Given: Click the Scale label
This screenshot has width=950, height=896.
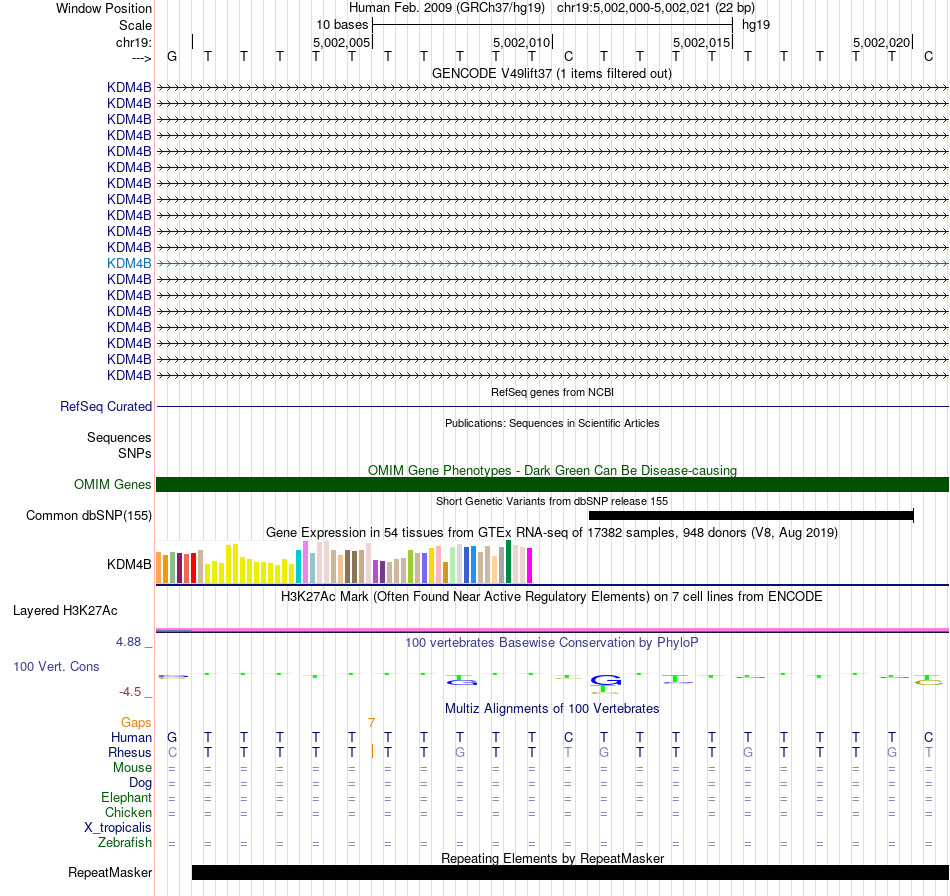Looking at the screenshot, I should pos(135,25).
